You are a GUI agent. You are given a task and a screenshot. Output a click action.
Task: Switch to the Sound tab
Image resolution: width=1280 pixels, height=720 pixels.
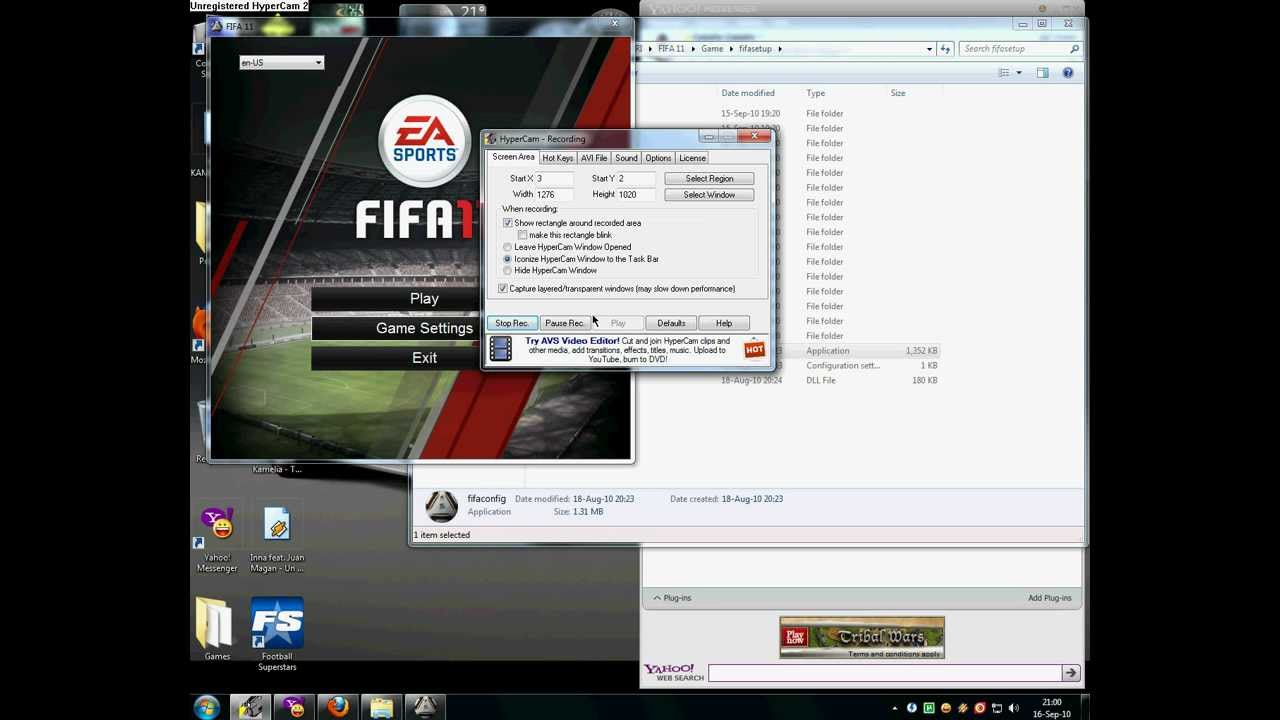pyautogui.click(x=626, y=158)
